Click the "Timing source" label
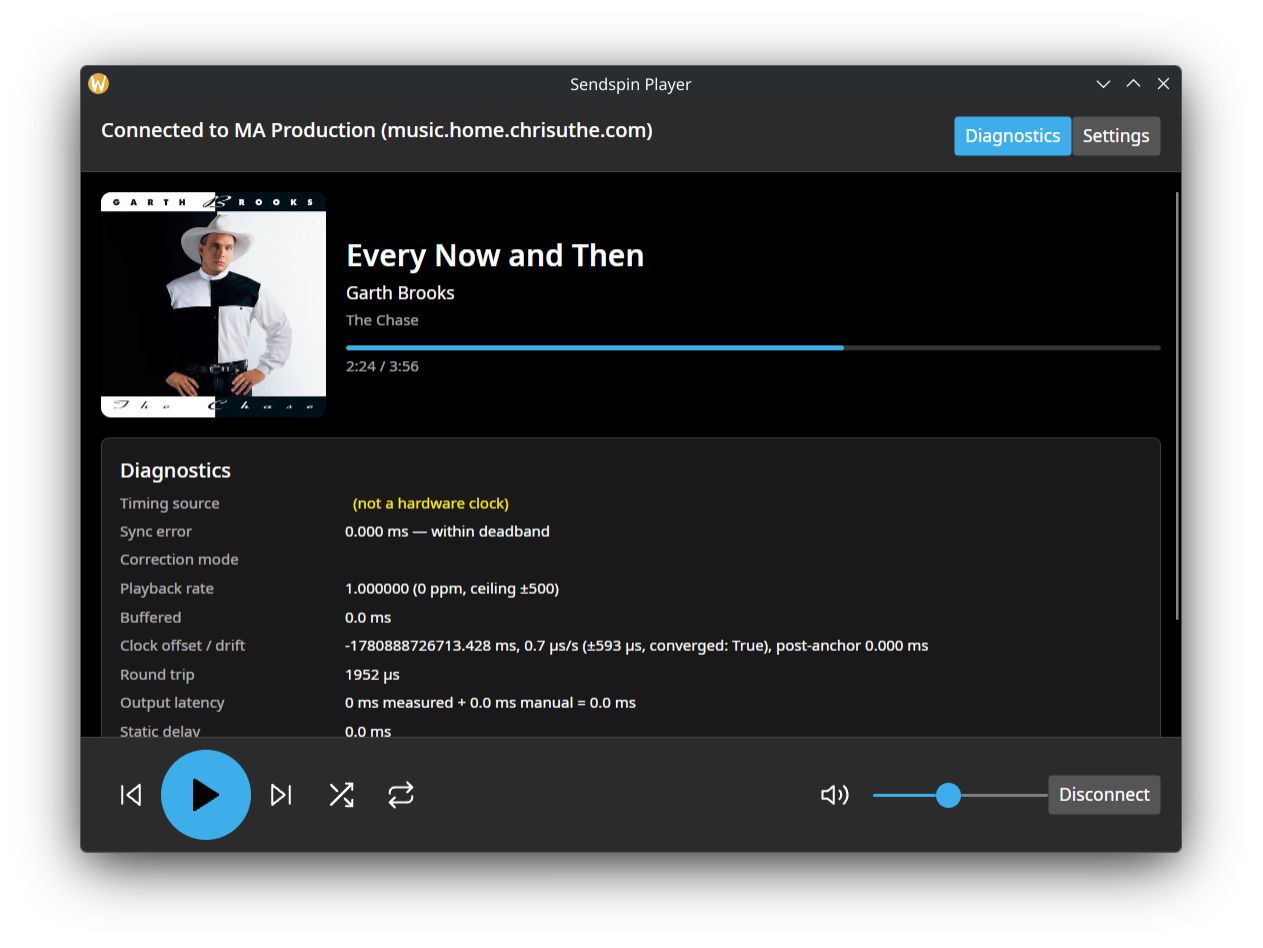 [x=169, y=503]
